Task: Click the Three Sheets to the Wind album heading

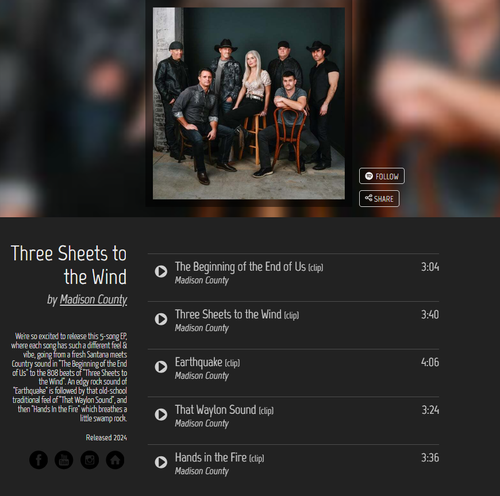Action: coord(69,265)
